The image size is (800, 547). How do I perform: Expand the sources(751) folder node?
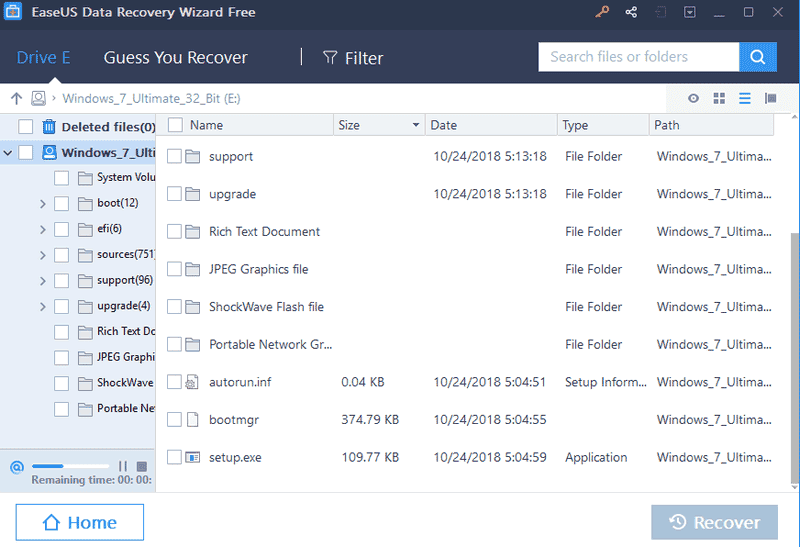[43, 255]
